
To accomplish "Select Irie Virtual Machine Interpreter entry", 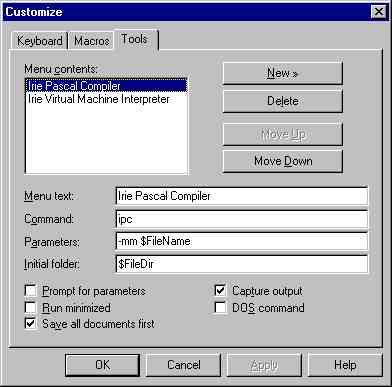I will 106,99.
